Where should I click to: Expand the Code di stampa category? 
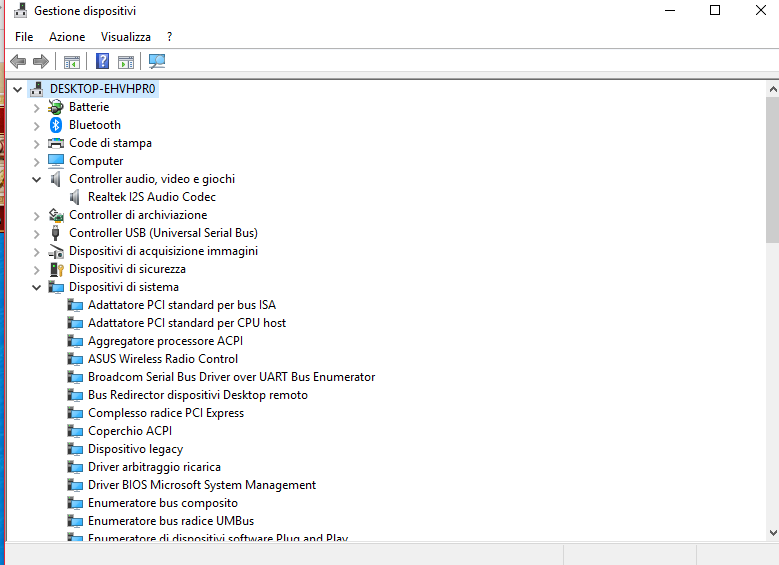click(x=36, y=144)
